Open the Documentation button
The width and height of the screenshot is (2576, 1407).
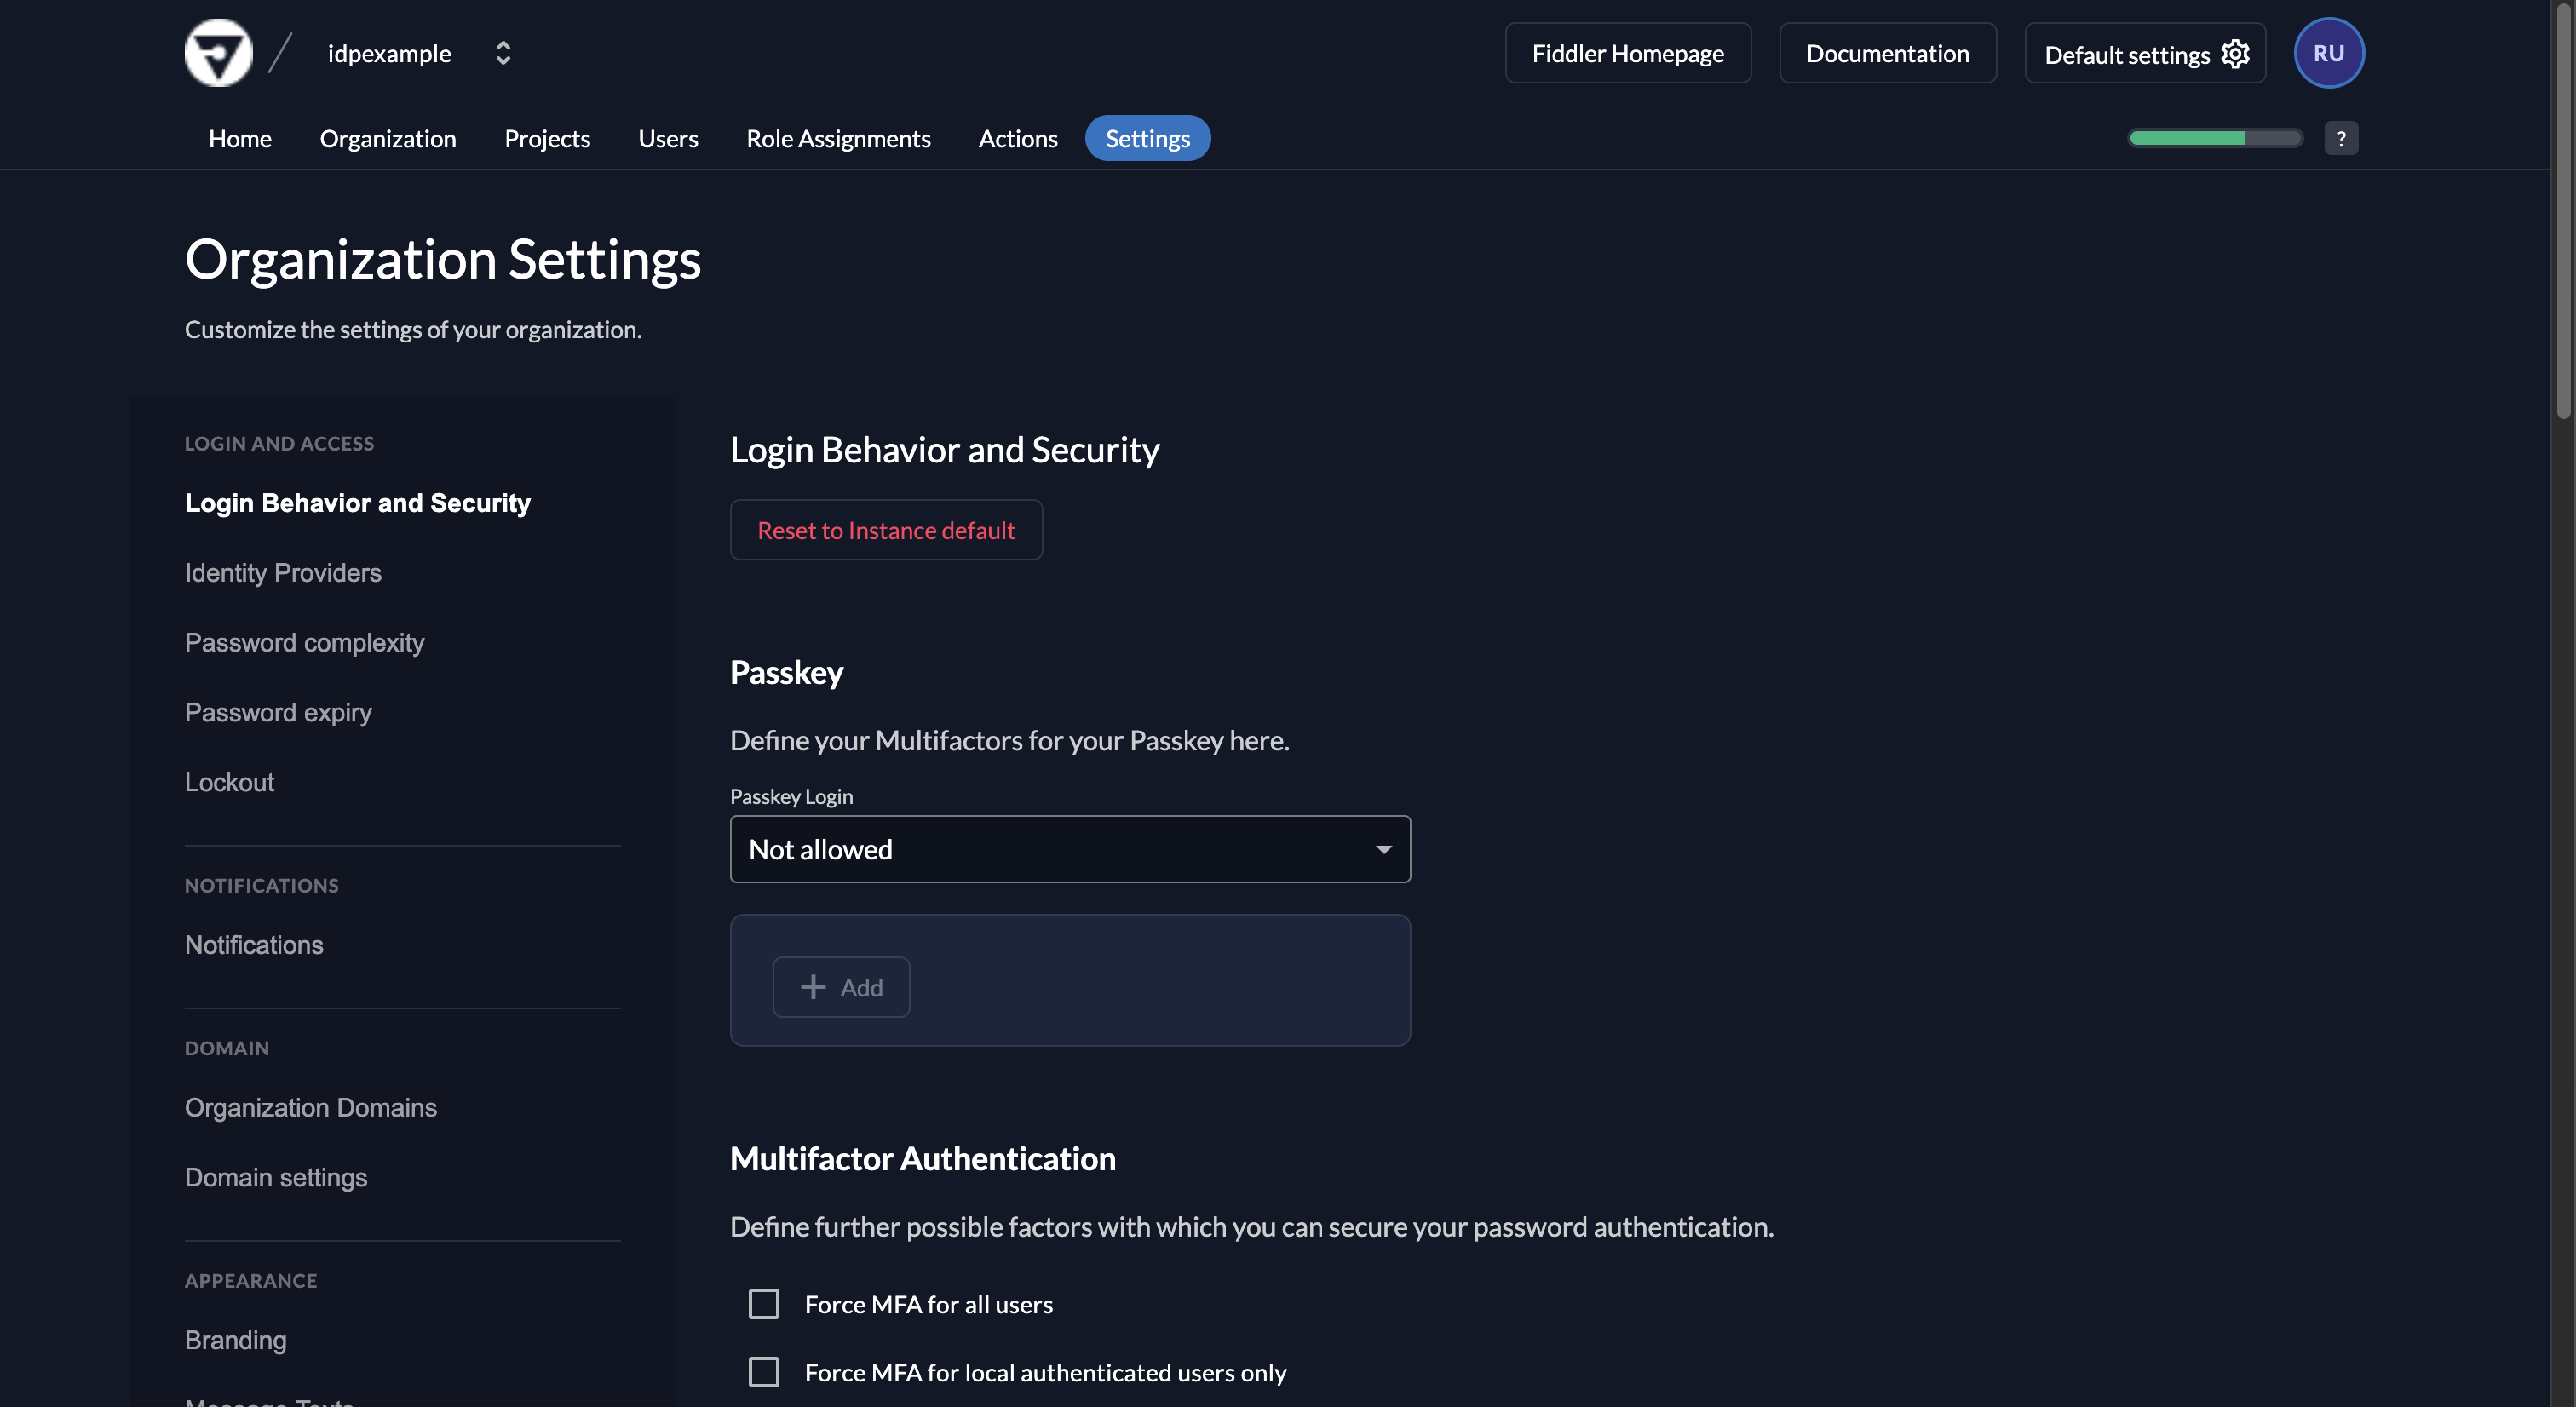(1887, 53)
